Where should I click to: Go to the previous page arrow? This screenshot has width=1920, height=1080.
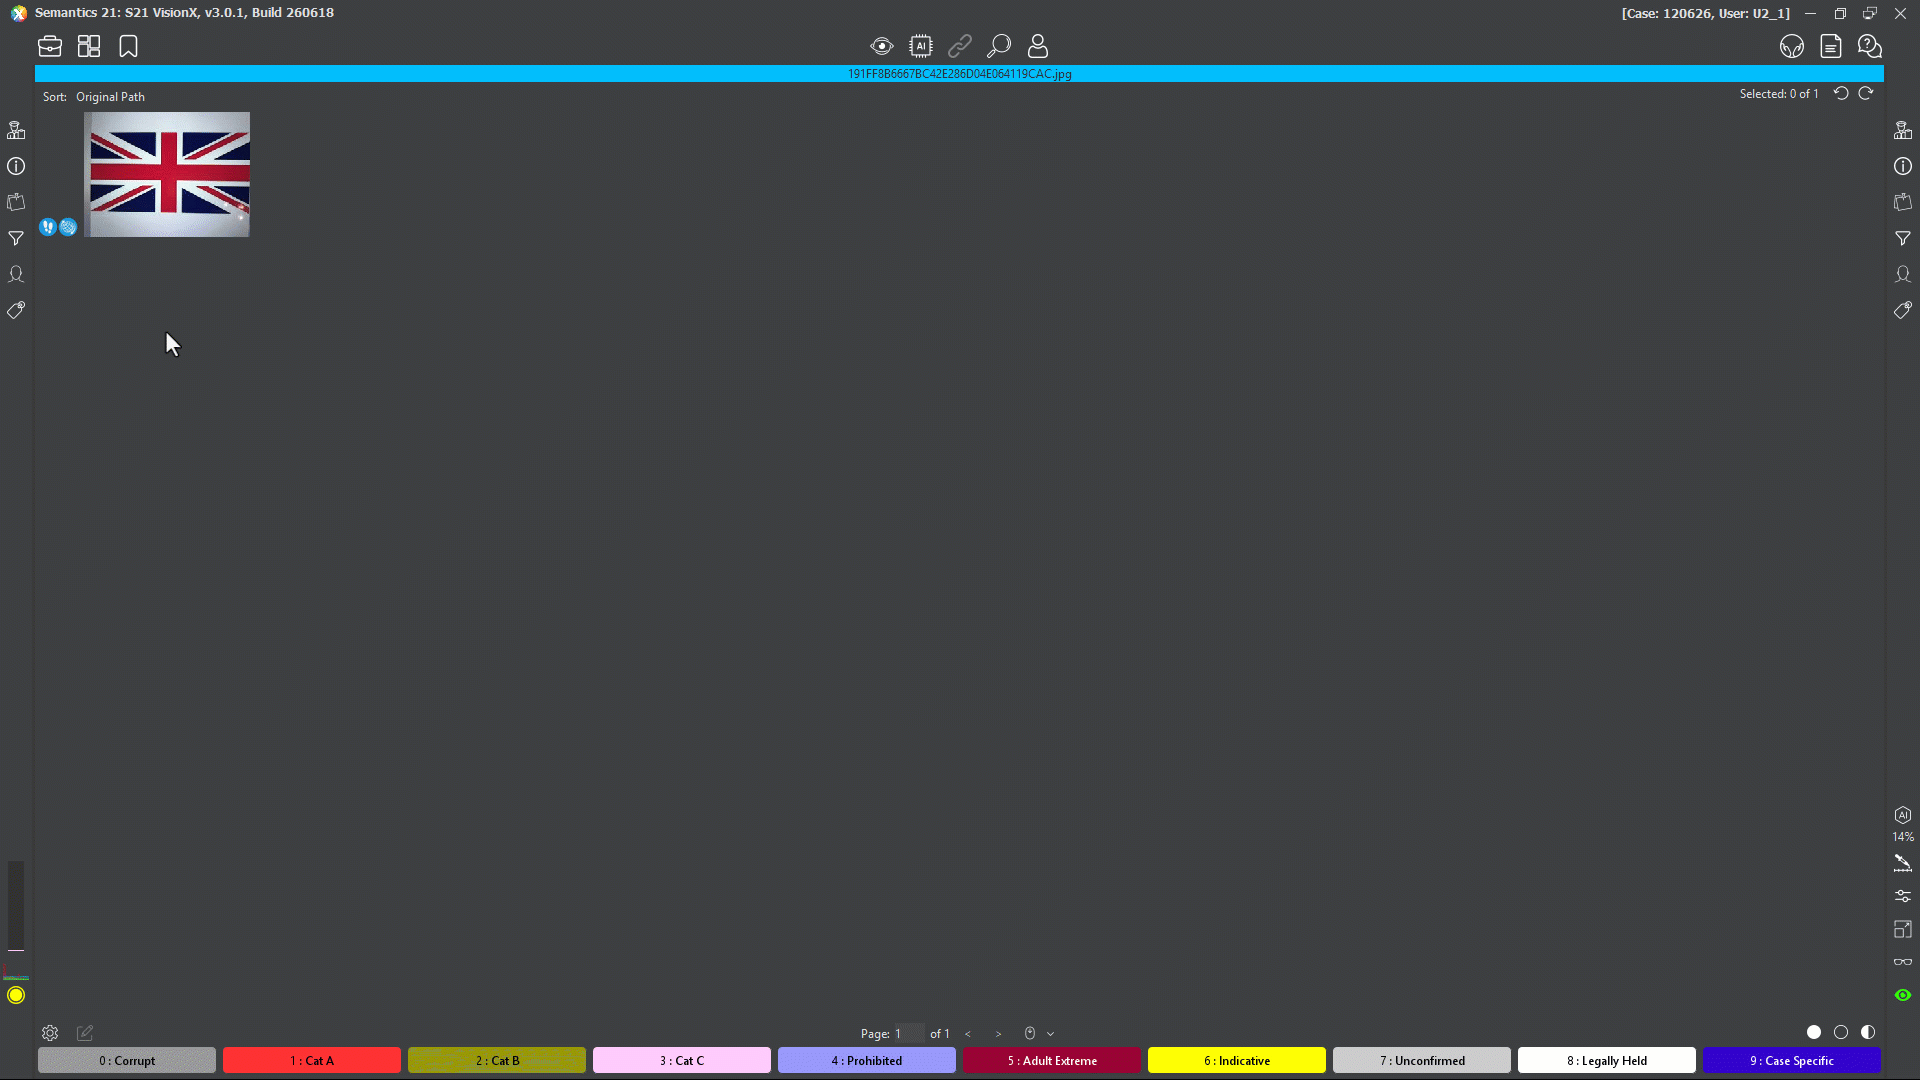point(968,1034)
